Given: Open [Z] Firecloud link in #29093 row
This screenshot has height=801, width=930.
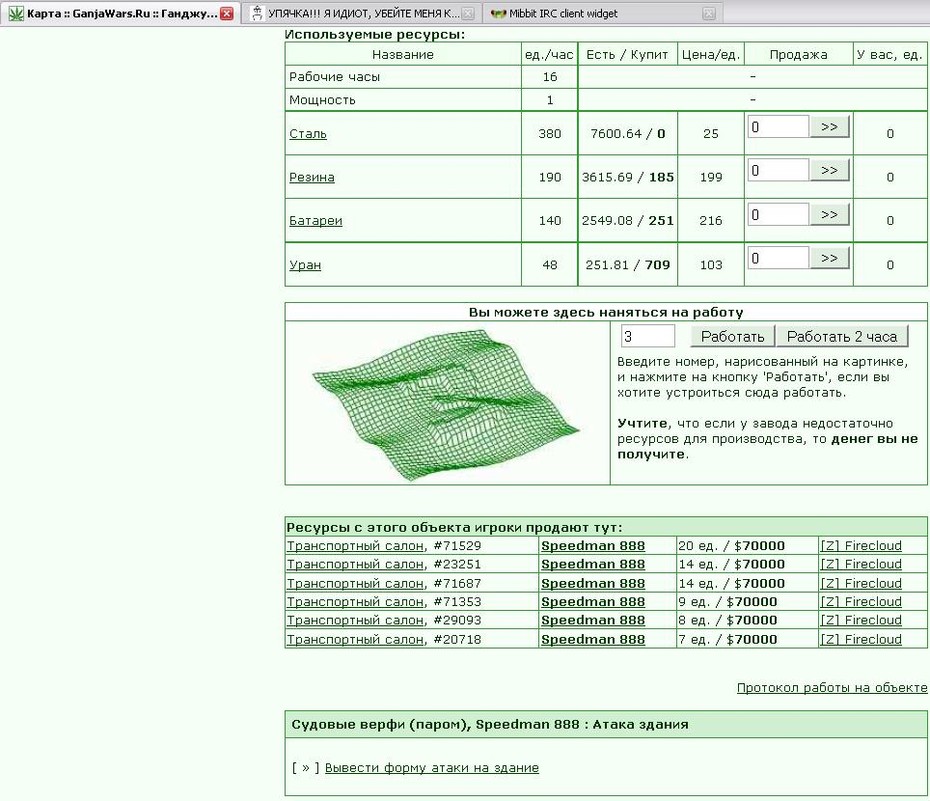Looking at the screenshot, I should click(x=861, y=620).
